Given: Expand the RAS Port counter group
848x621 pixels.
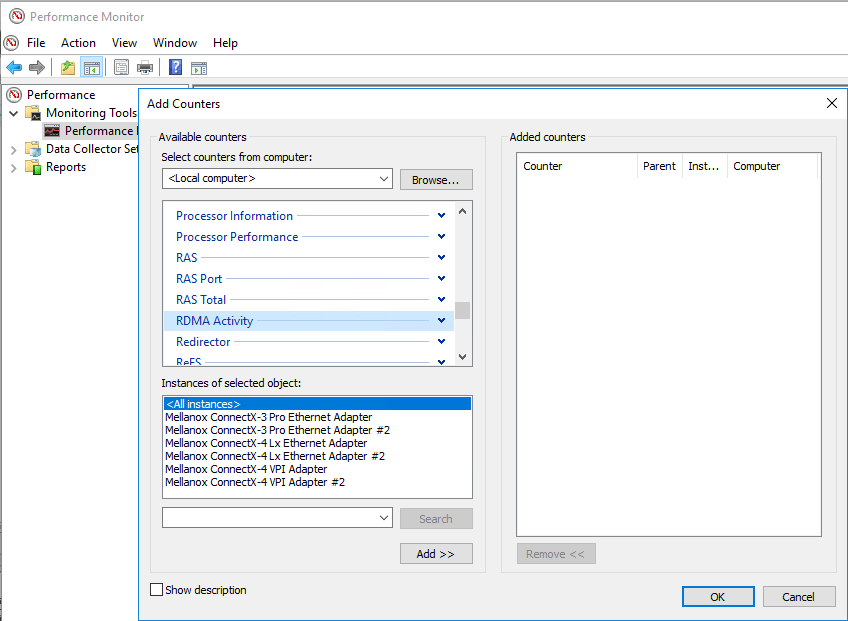Looking at the screenshot, I should point(441,279).
